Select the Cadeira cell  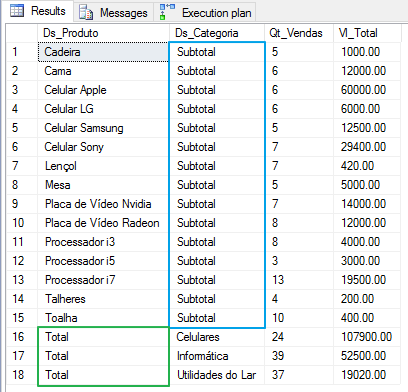[103, 52]
